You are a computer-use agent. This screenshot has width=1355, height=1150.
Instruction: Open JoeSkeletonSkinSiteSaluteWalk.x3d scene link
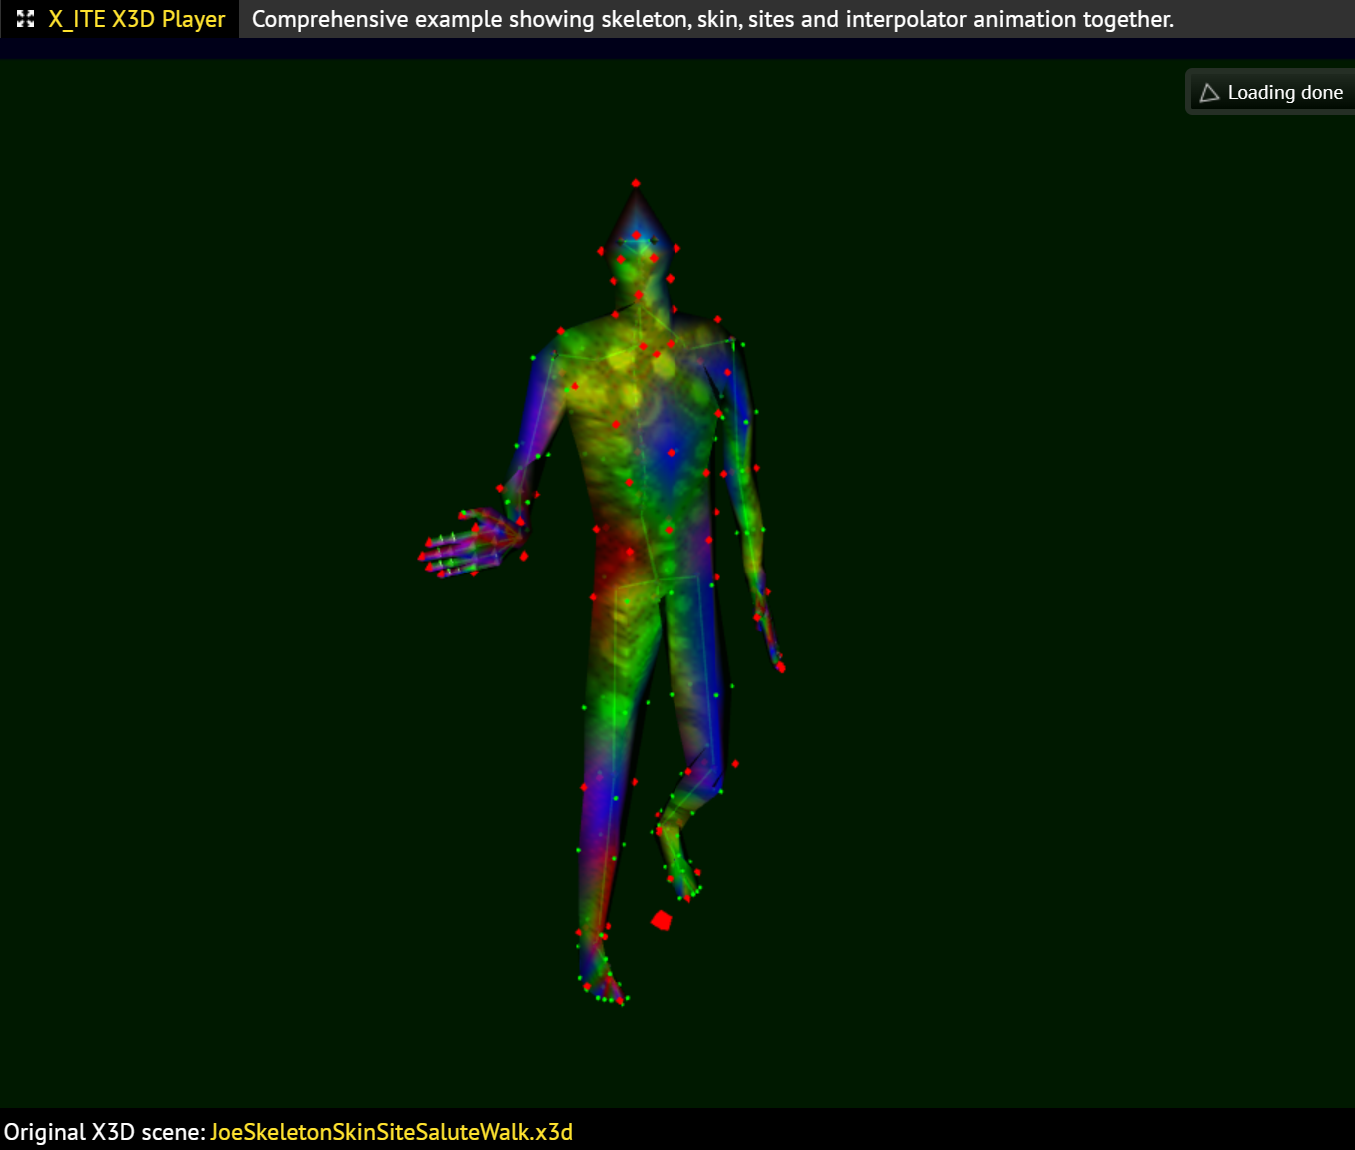click(x=391, y=1132)
